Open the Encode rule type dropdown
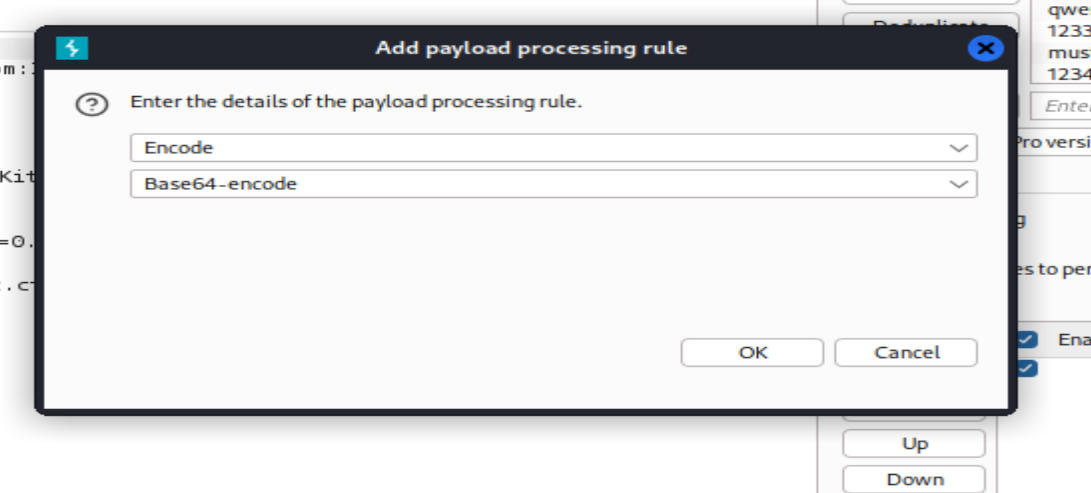Image resolution: width=1091 pixels, height=493 pixels. click(x=552, y=148)
